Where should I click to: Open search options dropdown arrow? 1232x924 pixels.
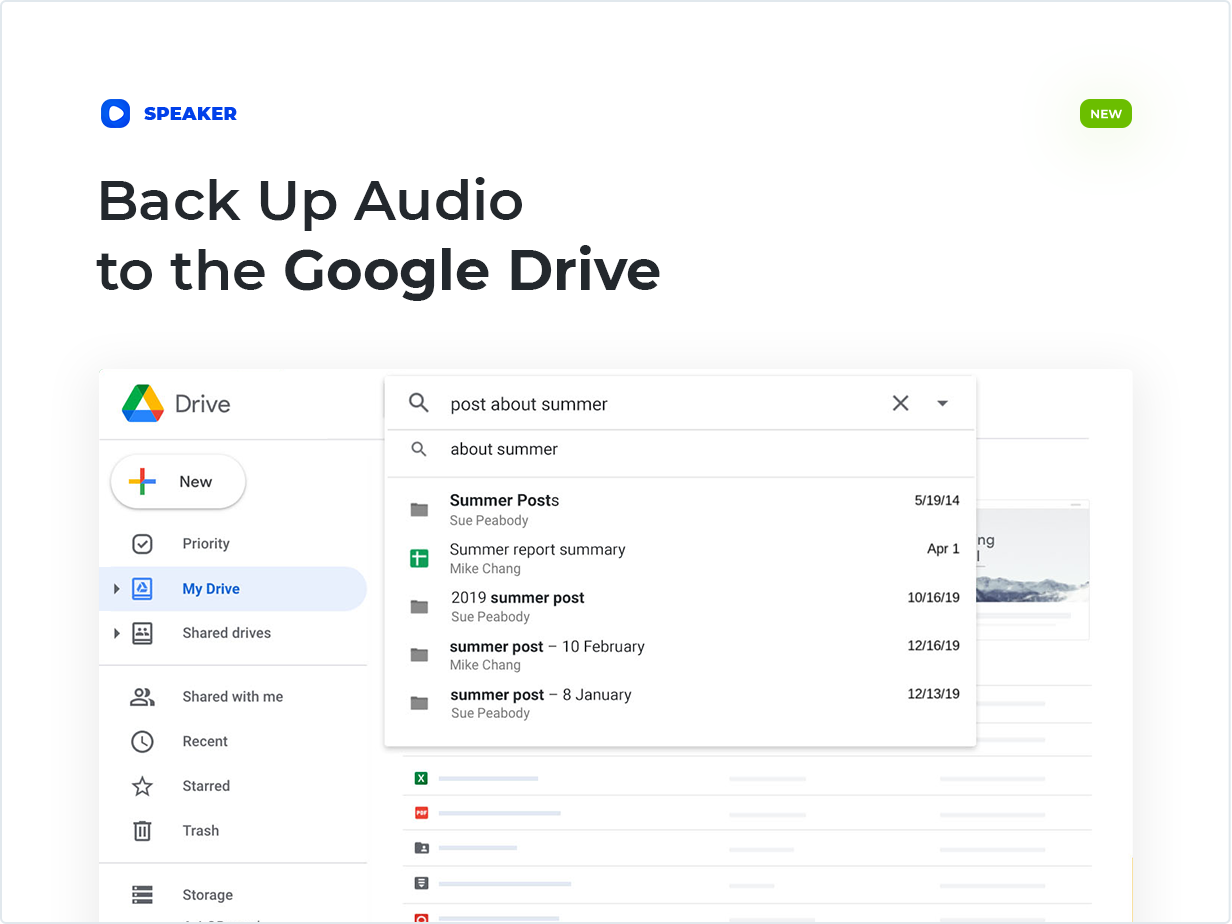pos(942,403)
